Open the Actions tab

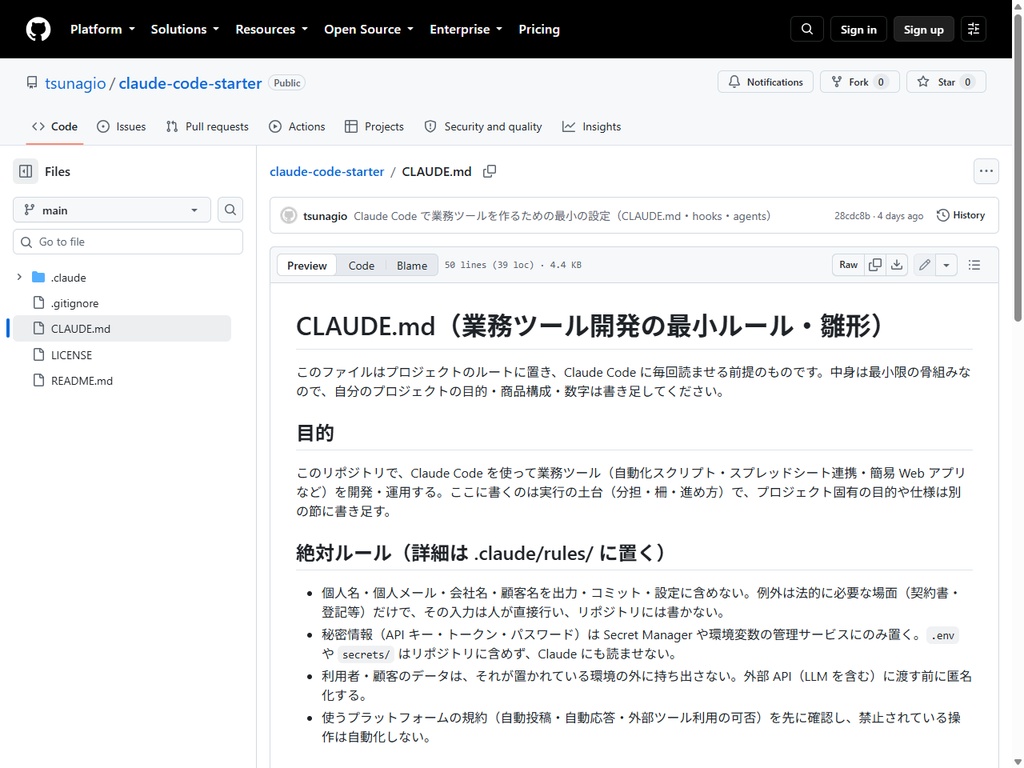point(297,126)
